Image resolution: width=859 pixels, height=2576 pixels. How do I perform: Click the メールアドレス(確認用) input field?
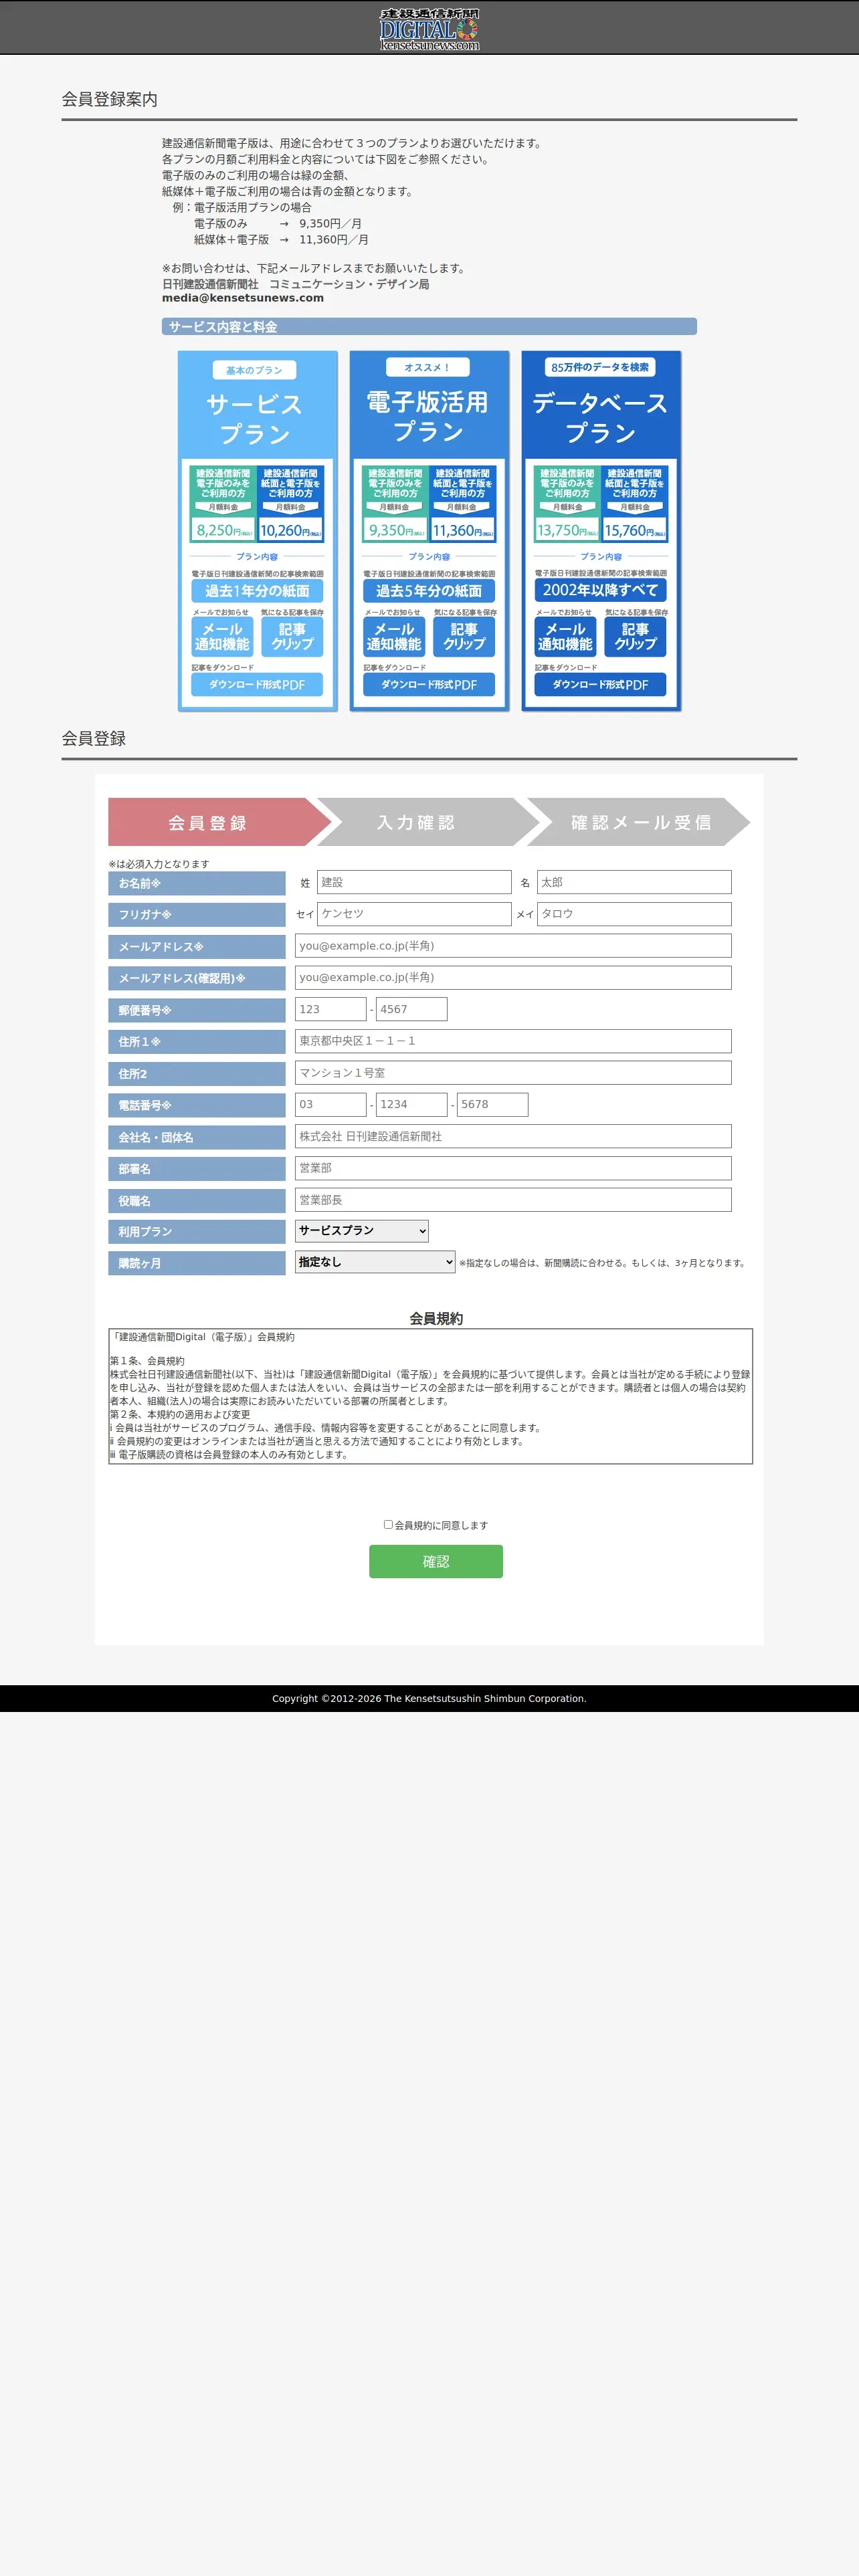(x=513, y=978)
